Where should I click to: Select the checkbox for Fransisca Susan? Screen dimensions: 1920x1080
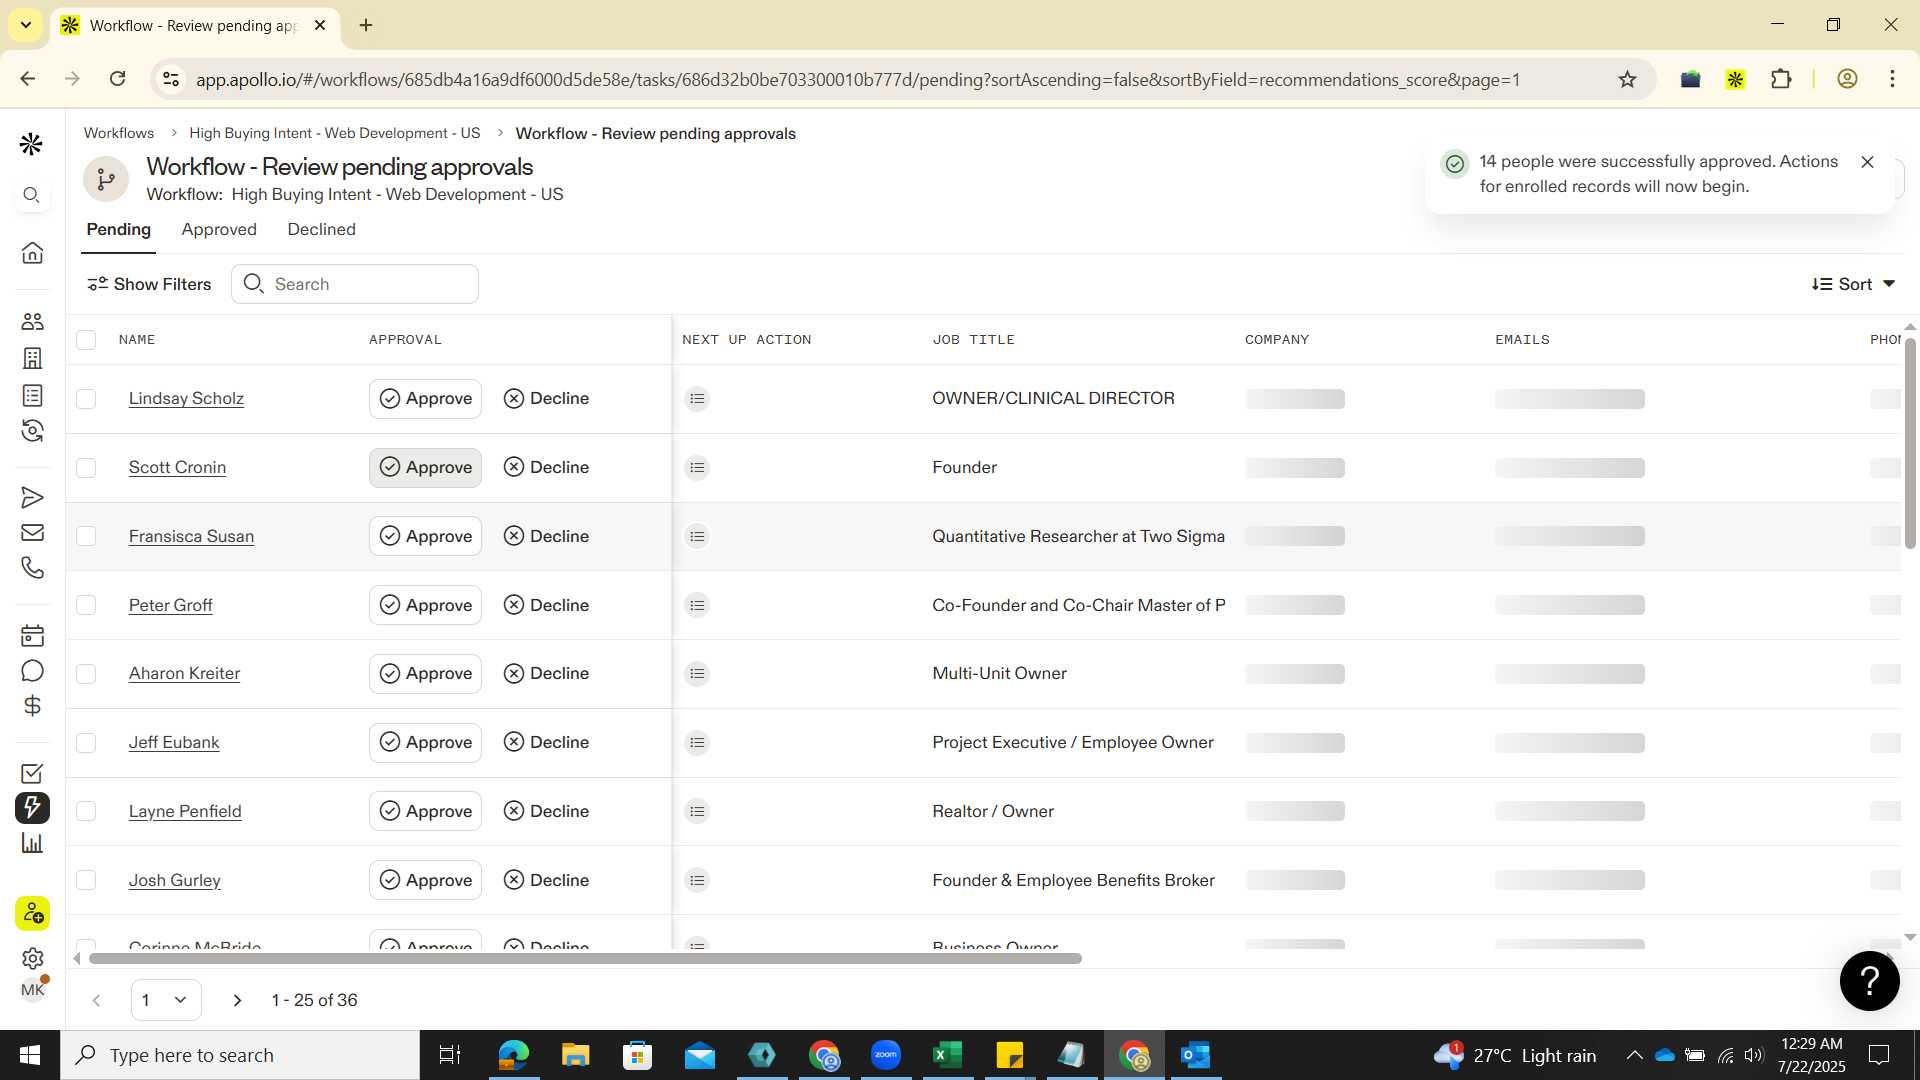[x=86, y=536]
